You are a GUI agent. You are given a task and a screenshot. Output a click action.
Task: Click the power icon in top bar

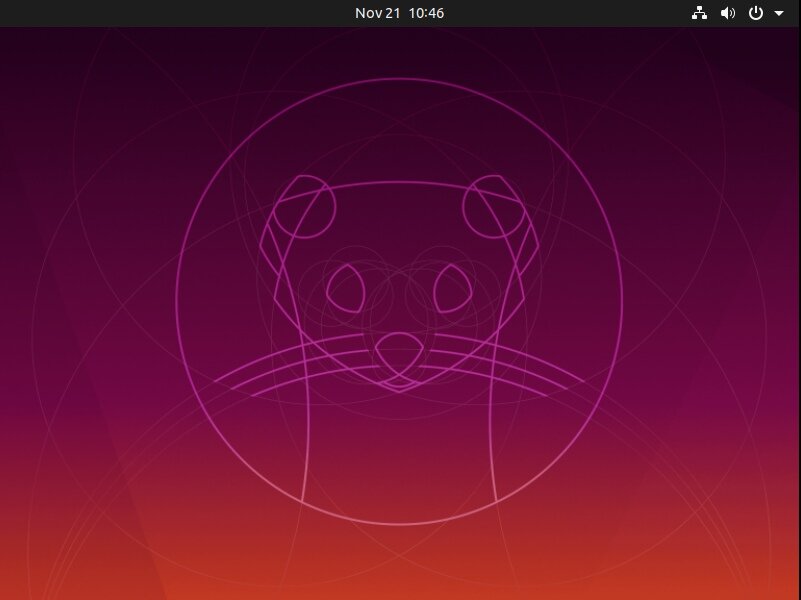click(x=756, y=13)
